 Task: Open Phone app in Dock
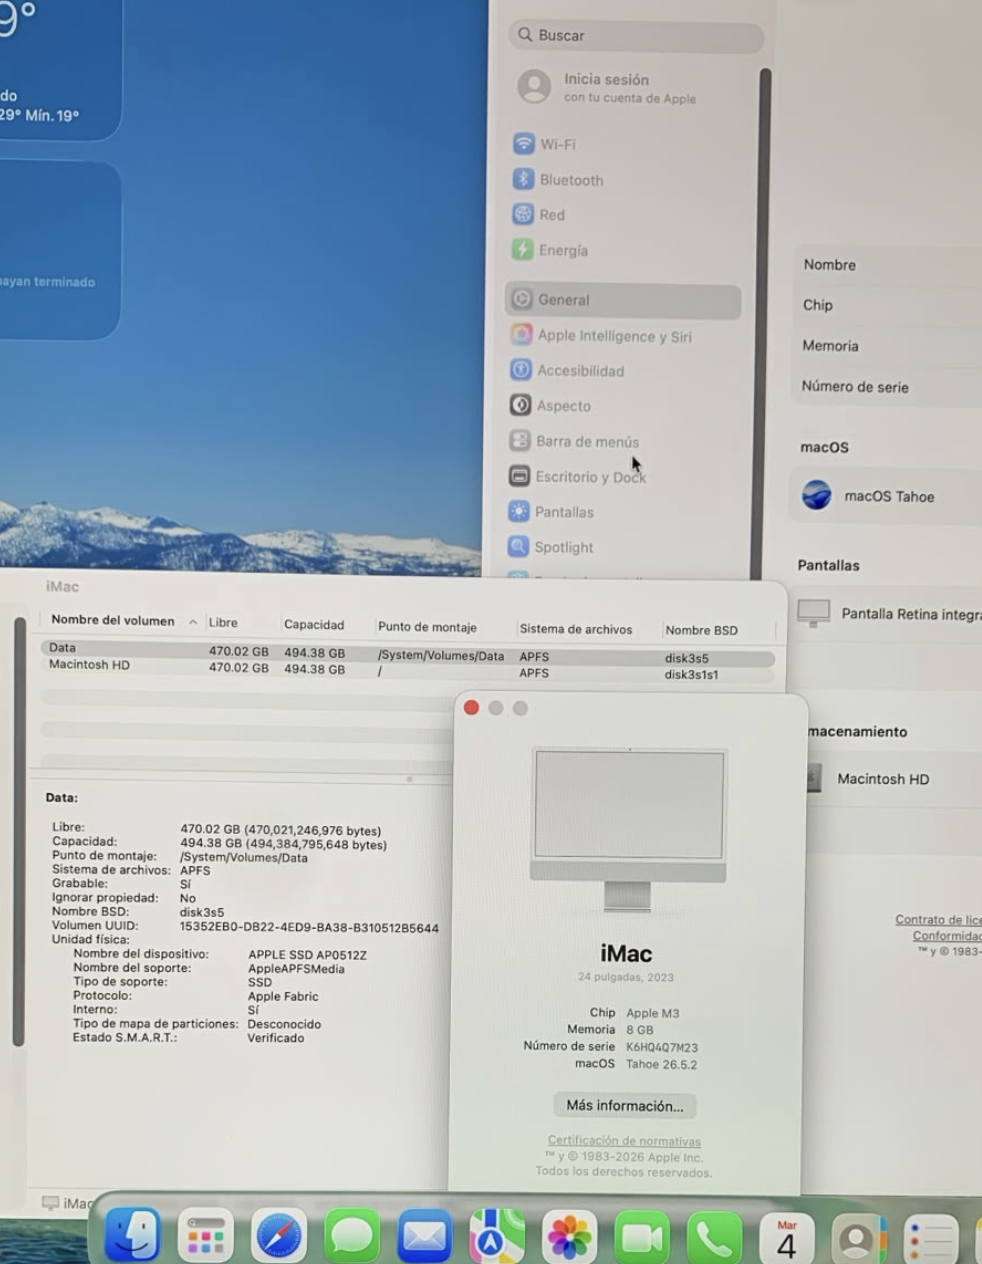coord(715,1239)
